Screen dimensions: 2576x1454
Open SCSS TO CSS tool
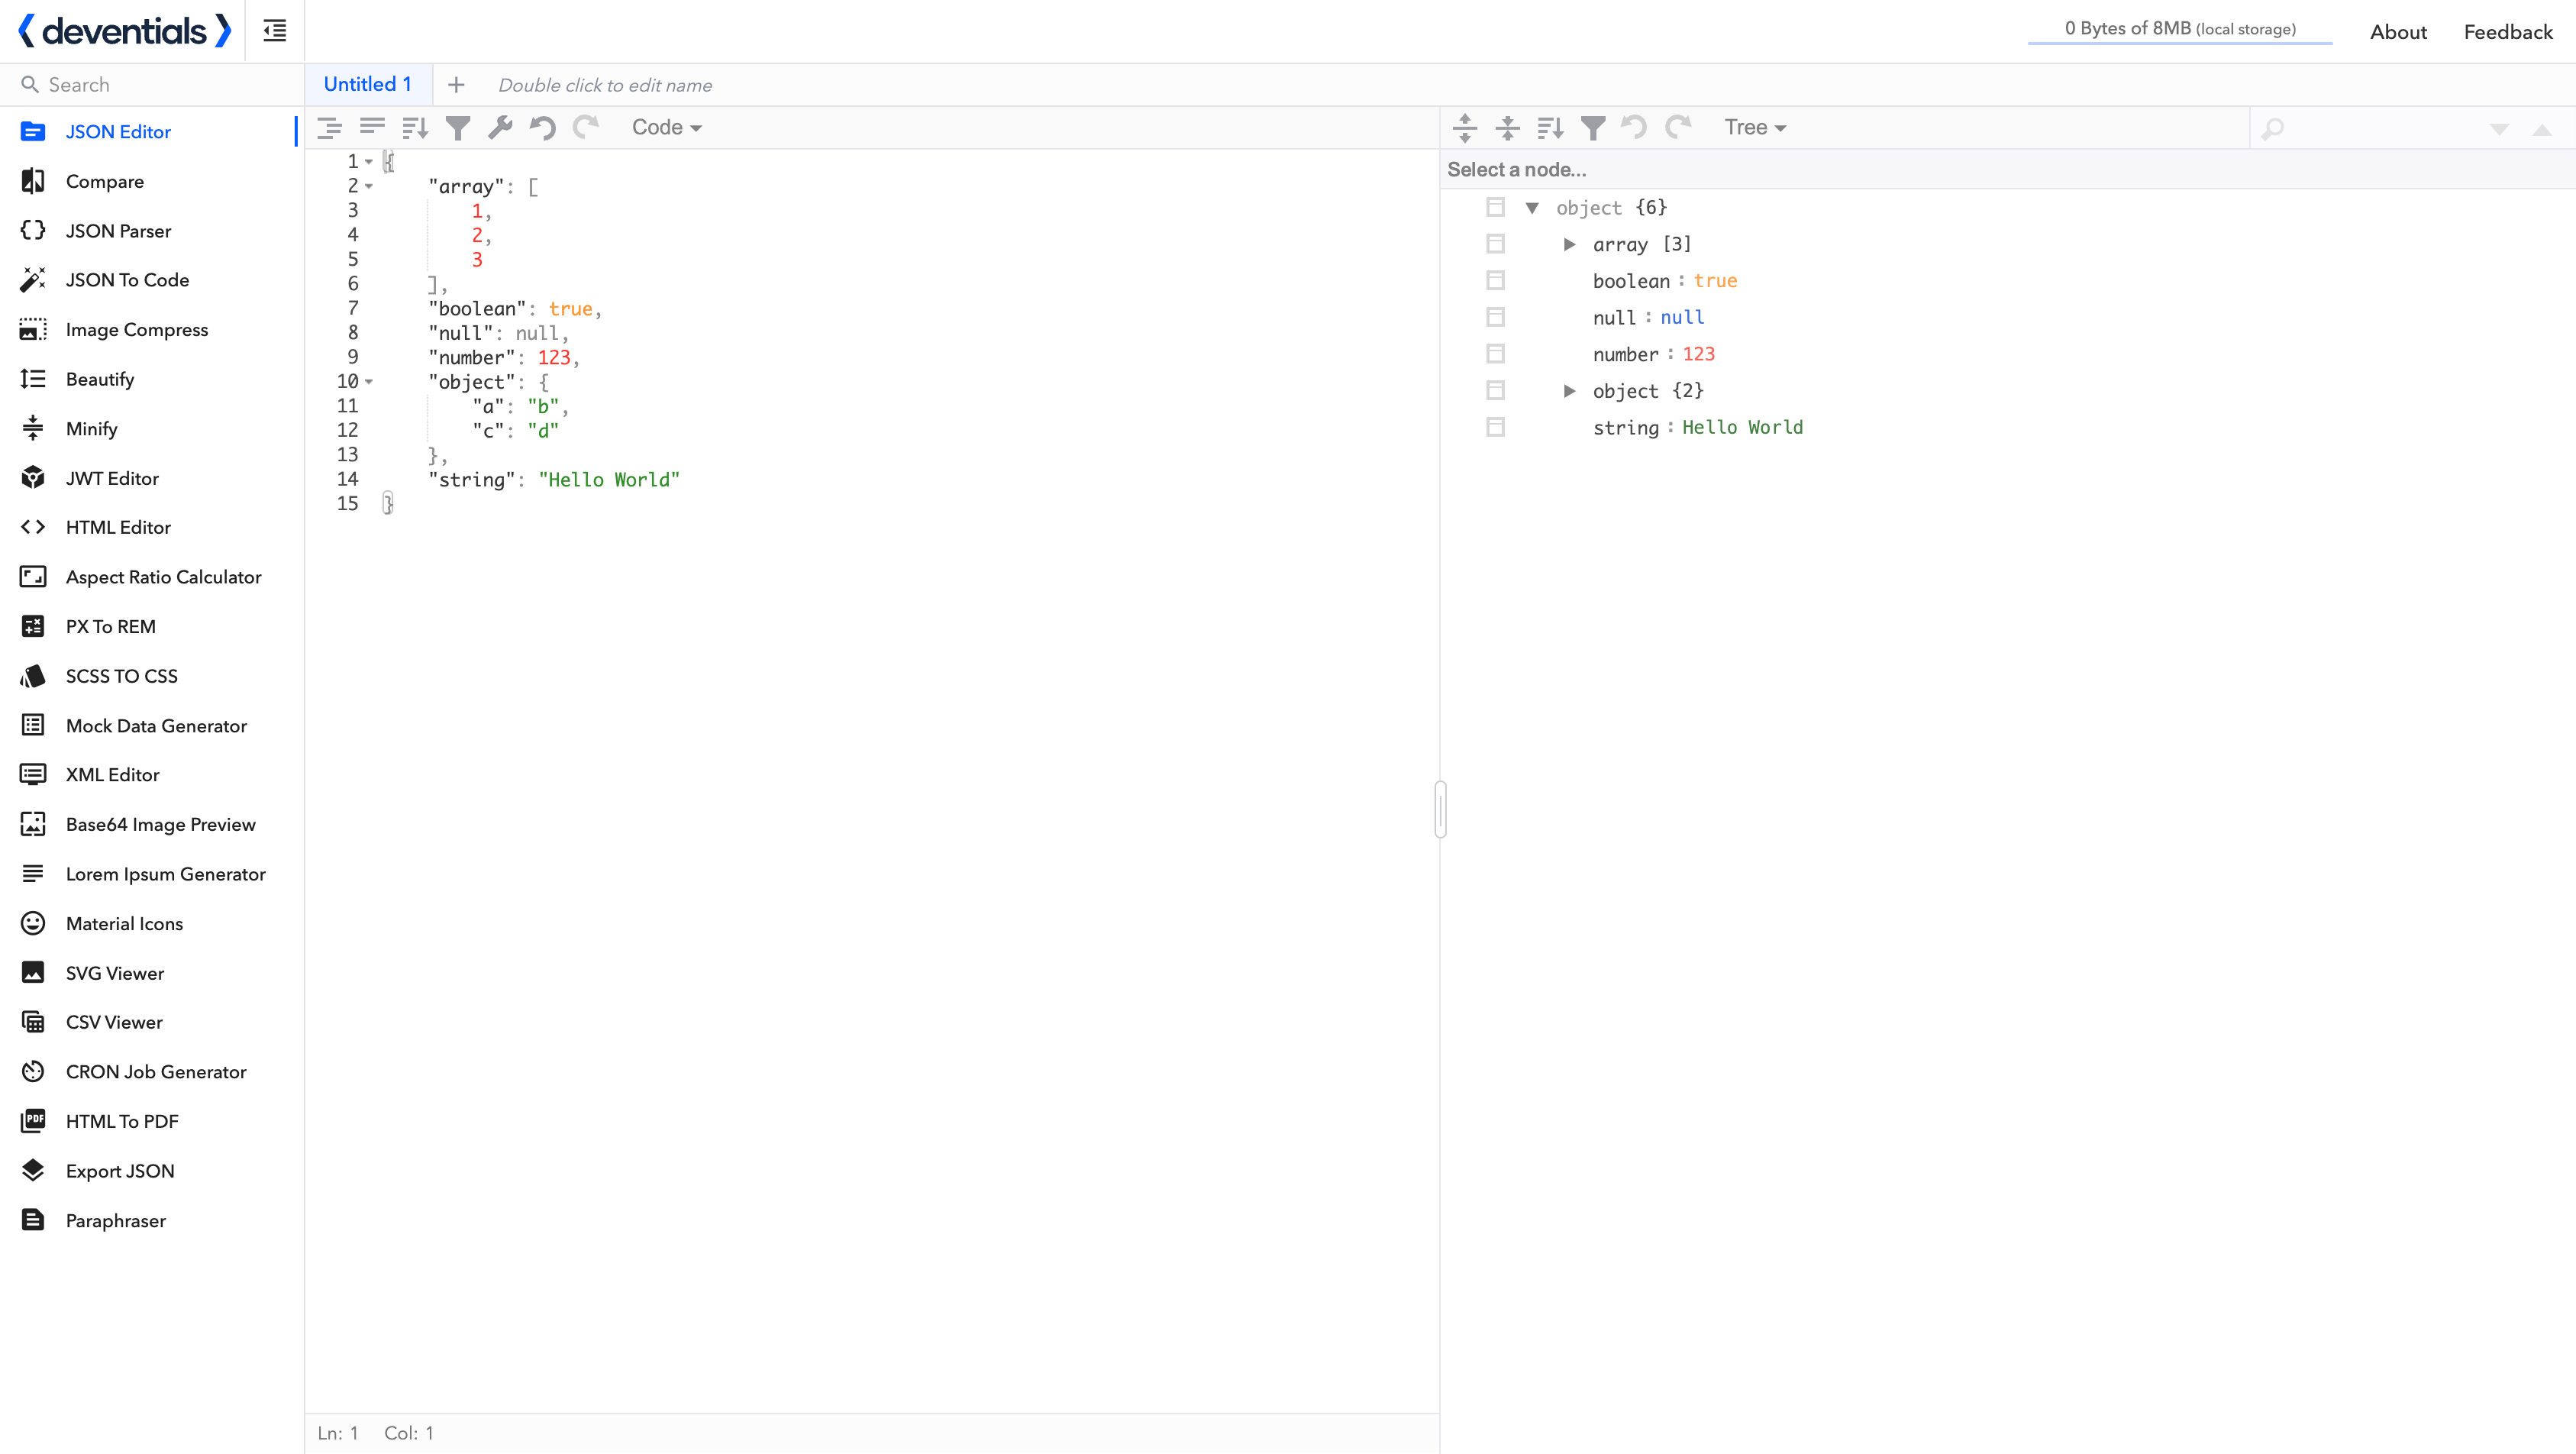point(152,676)
